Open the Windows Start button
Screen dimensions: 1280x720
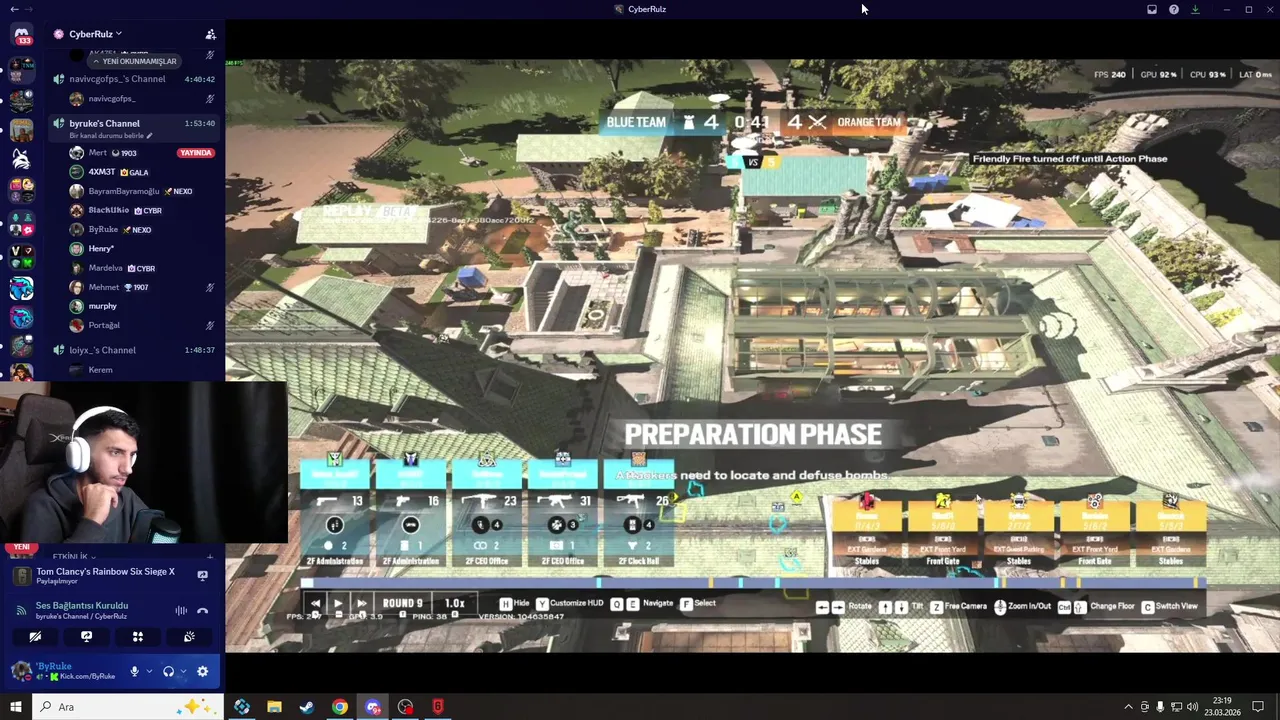(15, 707)
